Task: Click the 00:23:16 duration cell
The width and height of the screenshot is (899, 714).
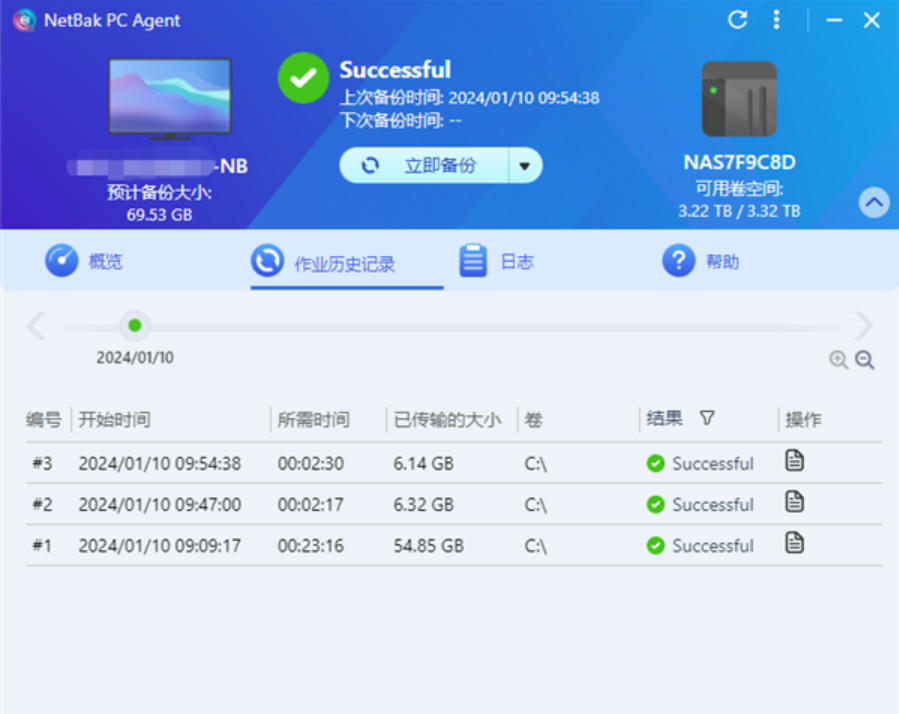Action: [311, 545]
